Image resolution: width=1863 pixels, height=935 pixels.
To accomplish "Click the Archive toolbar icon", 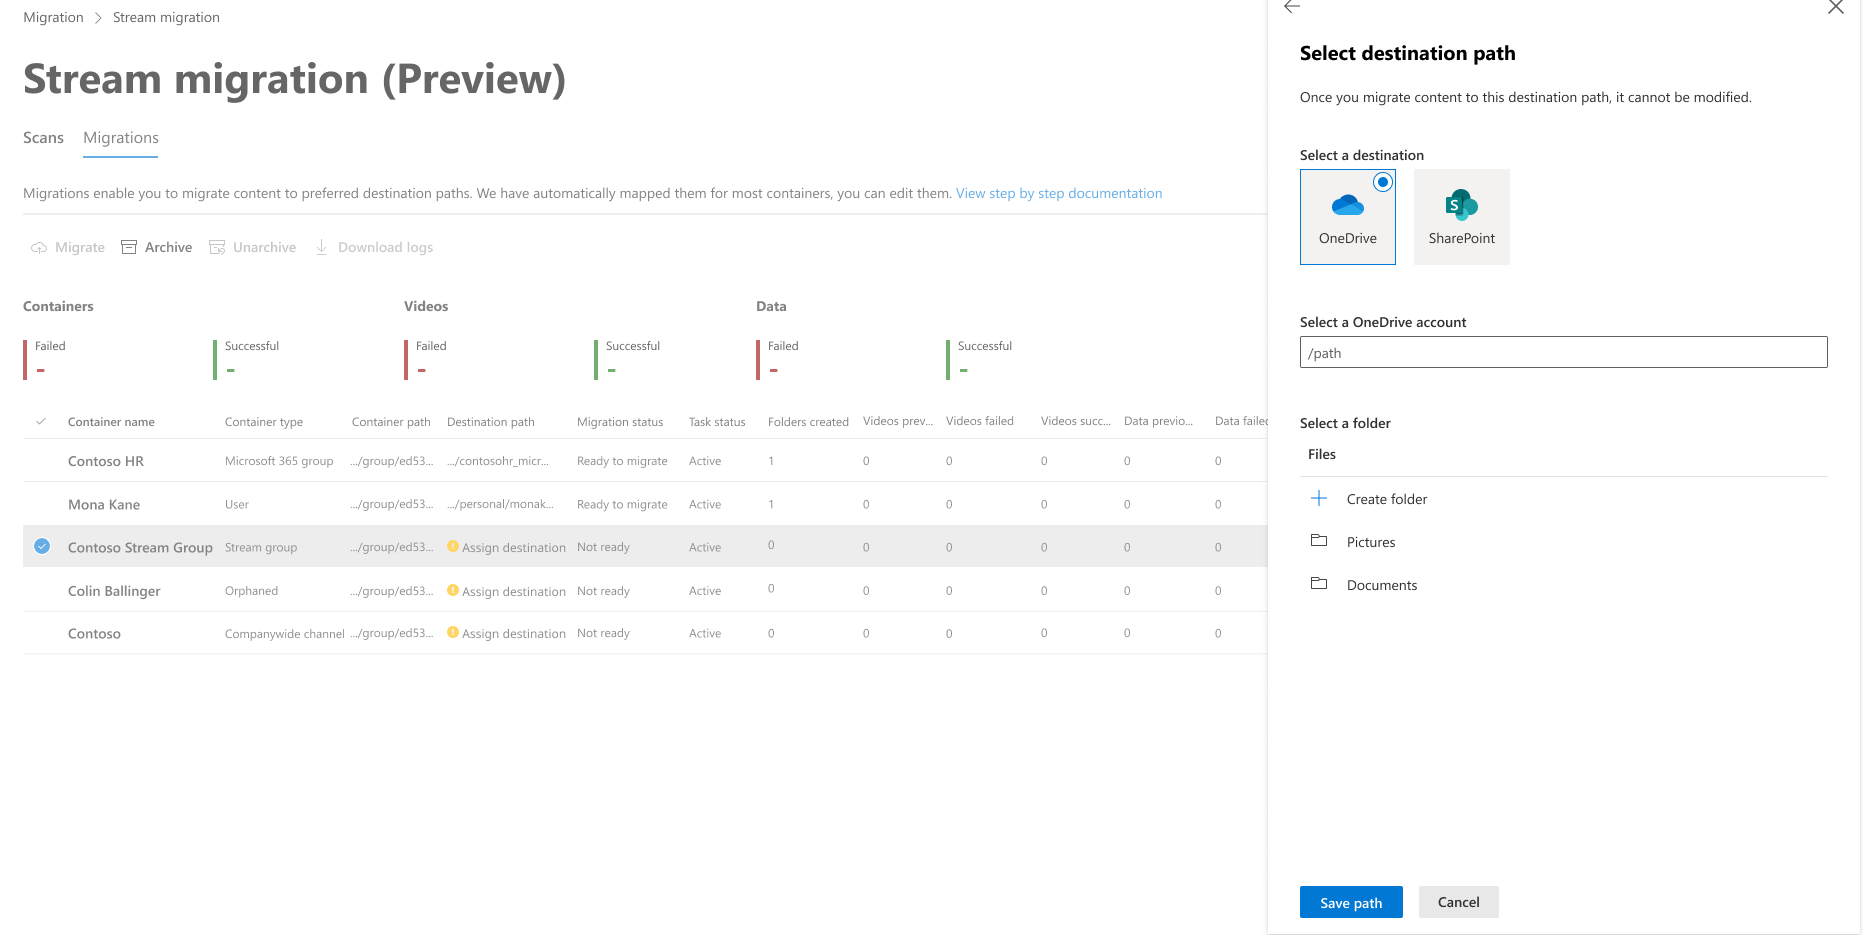I will coord(129,247).
